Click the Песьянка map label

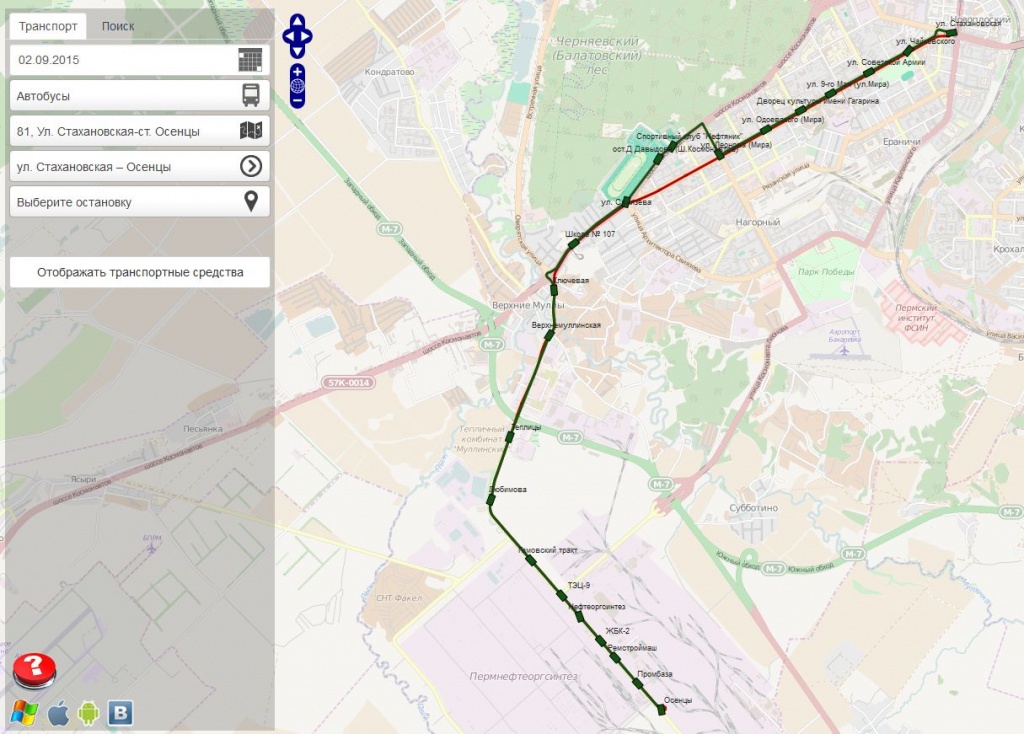pos(202,429)
